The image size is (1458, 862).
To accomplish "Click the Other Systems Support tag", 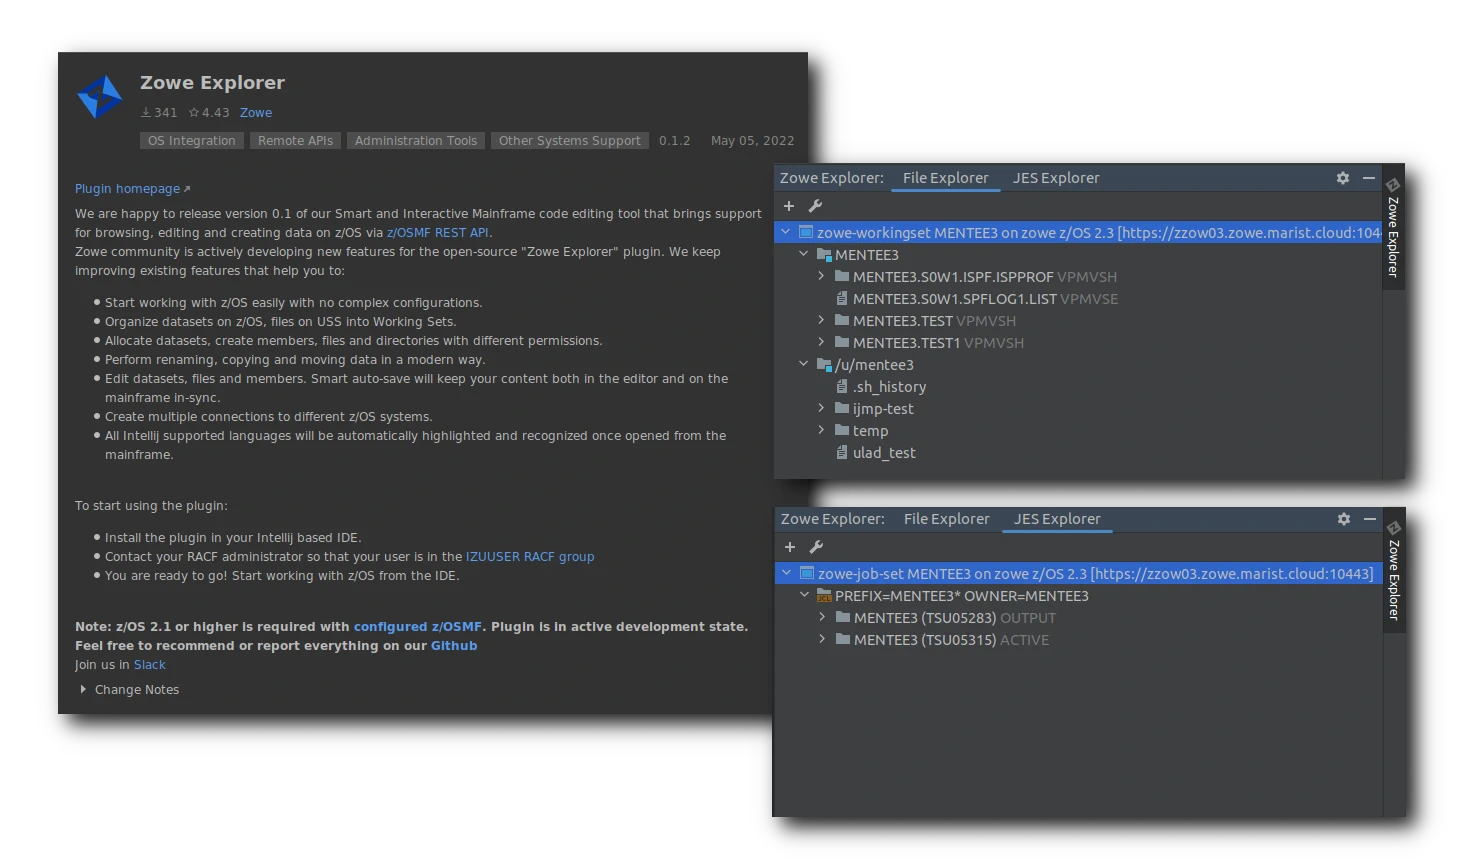I will (569, 141).
